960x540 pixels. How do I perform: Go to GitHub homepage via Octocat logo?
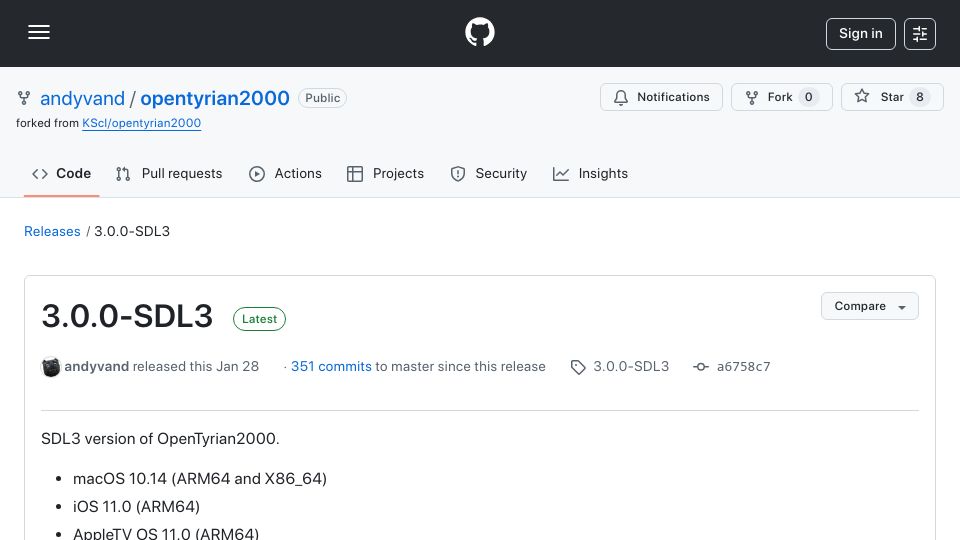click(479, 32)
